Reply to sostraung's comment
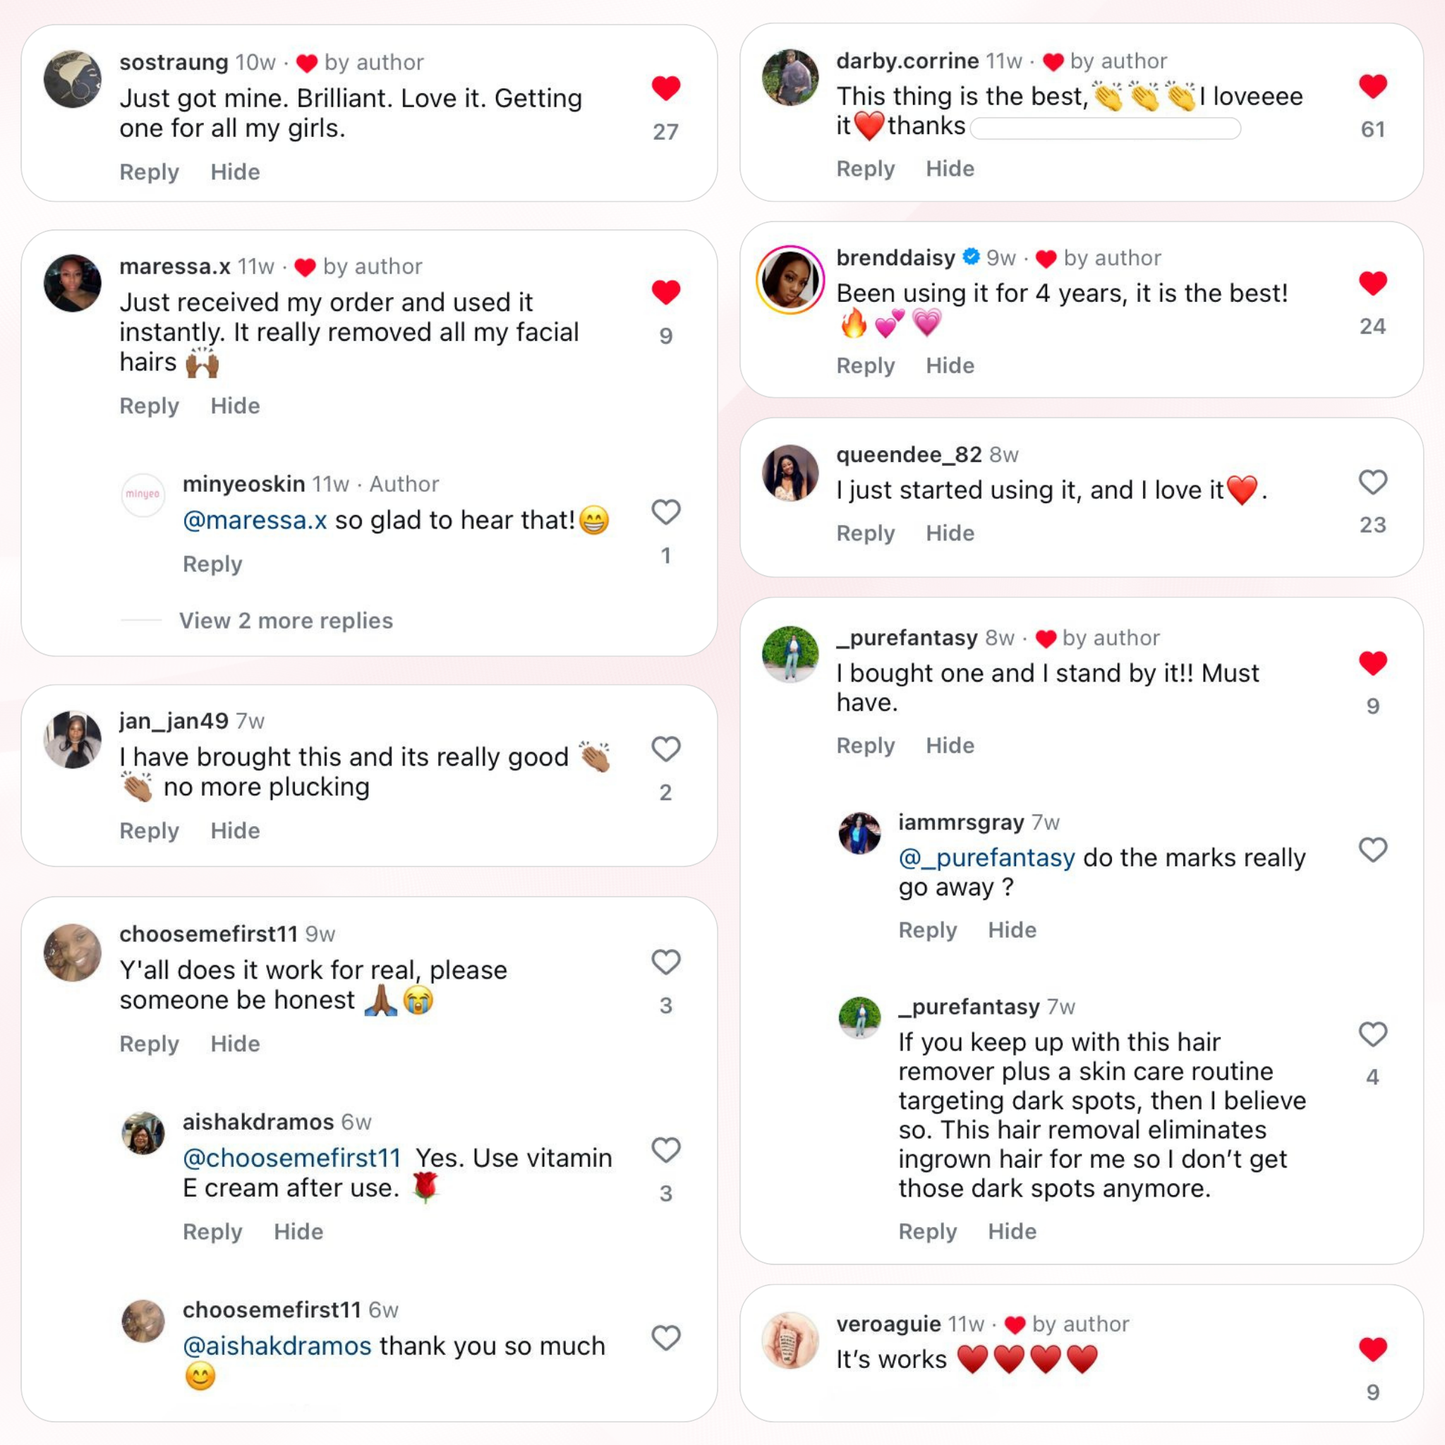1445x1445 pixels. point(149,172)
